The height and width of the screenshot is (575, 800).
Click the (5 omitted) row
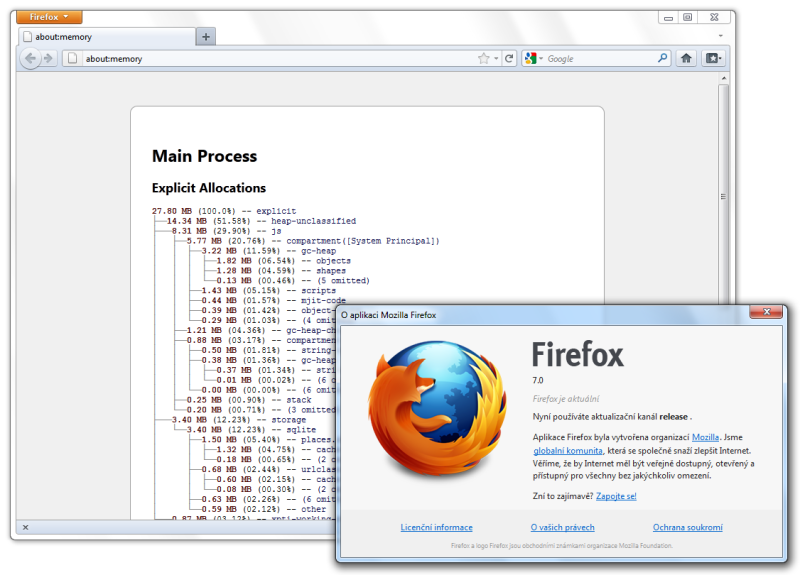(x=293, y=281)
